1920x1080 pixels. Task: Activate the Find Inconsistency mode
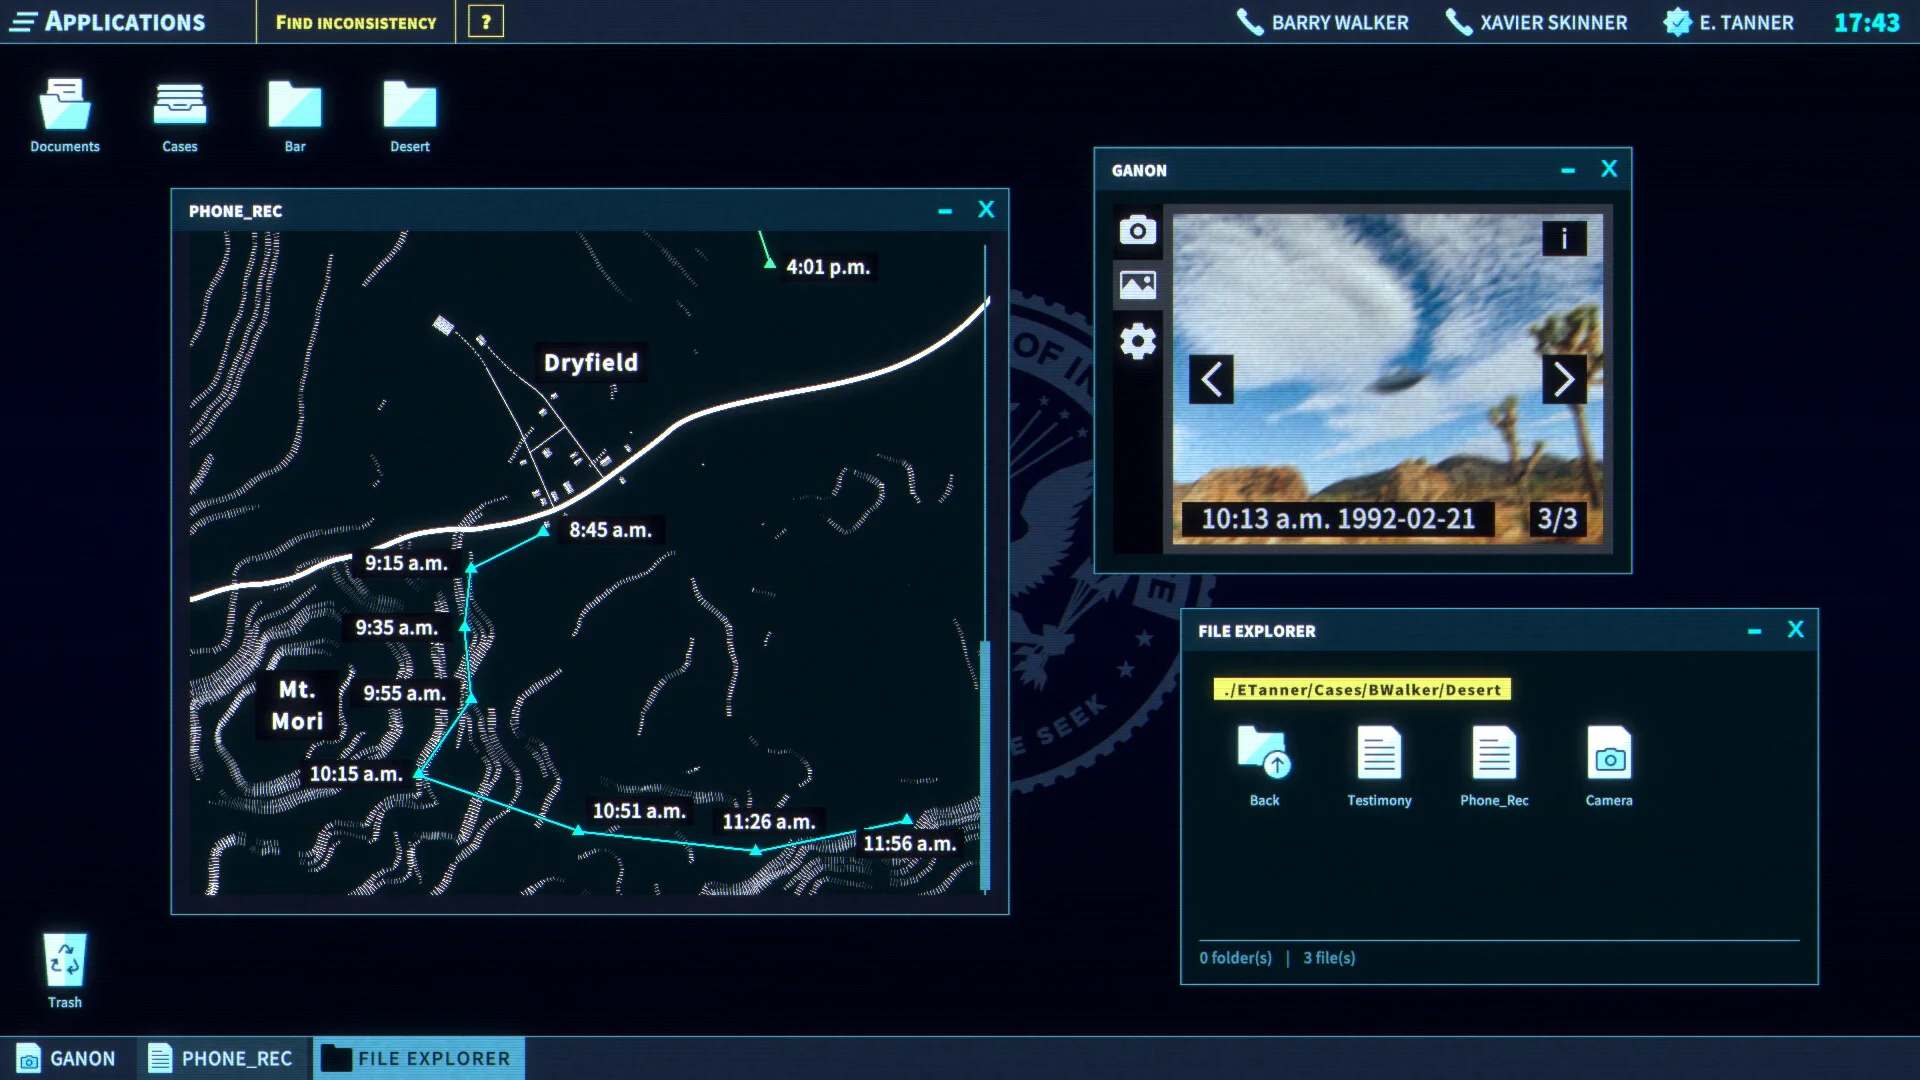click(357, 22)
